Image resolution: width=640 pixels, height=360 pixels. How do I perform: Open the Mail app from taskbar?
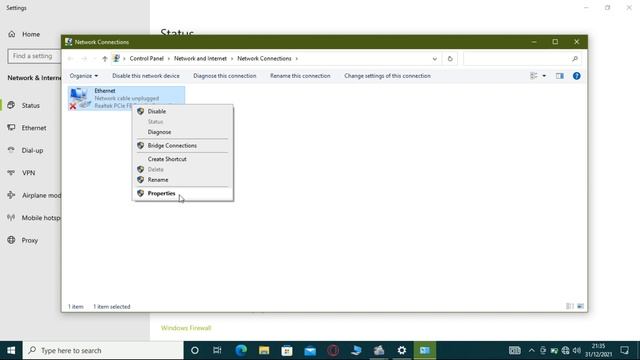[310, 350]
